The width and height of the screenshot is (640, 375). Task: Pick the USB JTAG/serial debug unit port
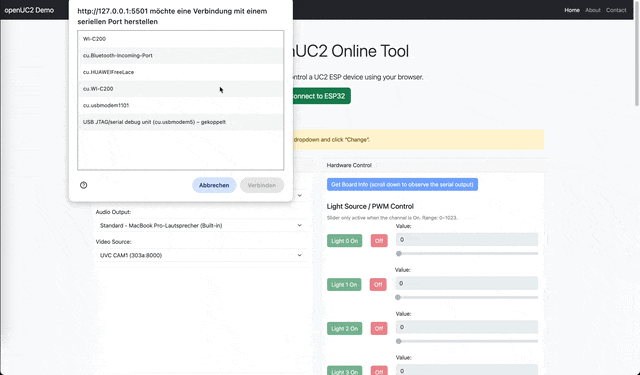180,122
